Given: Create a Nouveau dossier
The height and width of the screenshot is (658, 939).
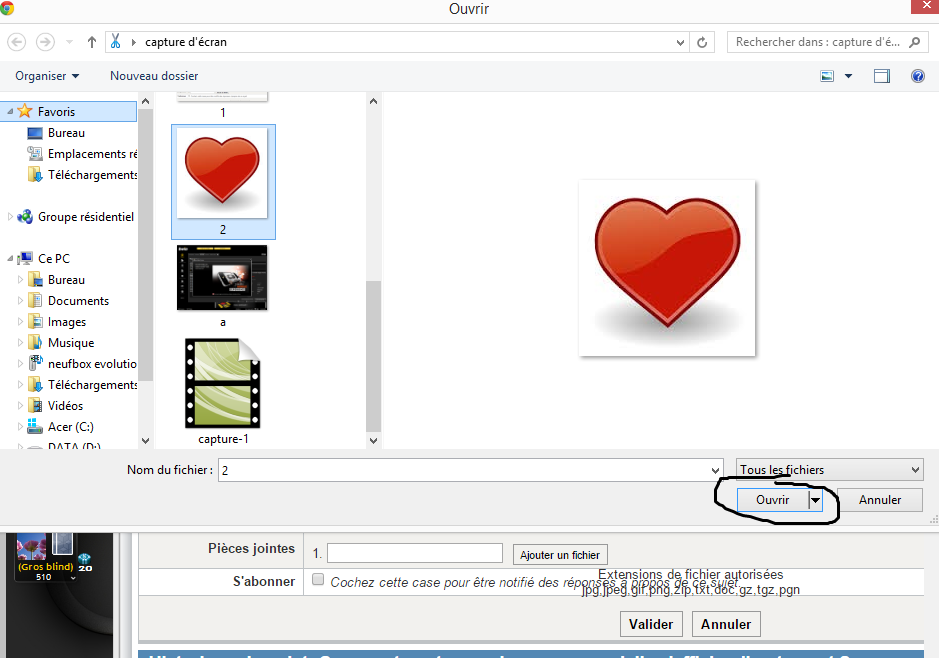Looking at the screenshot, I should tap(154, 76).
